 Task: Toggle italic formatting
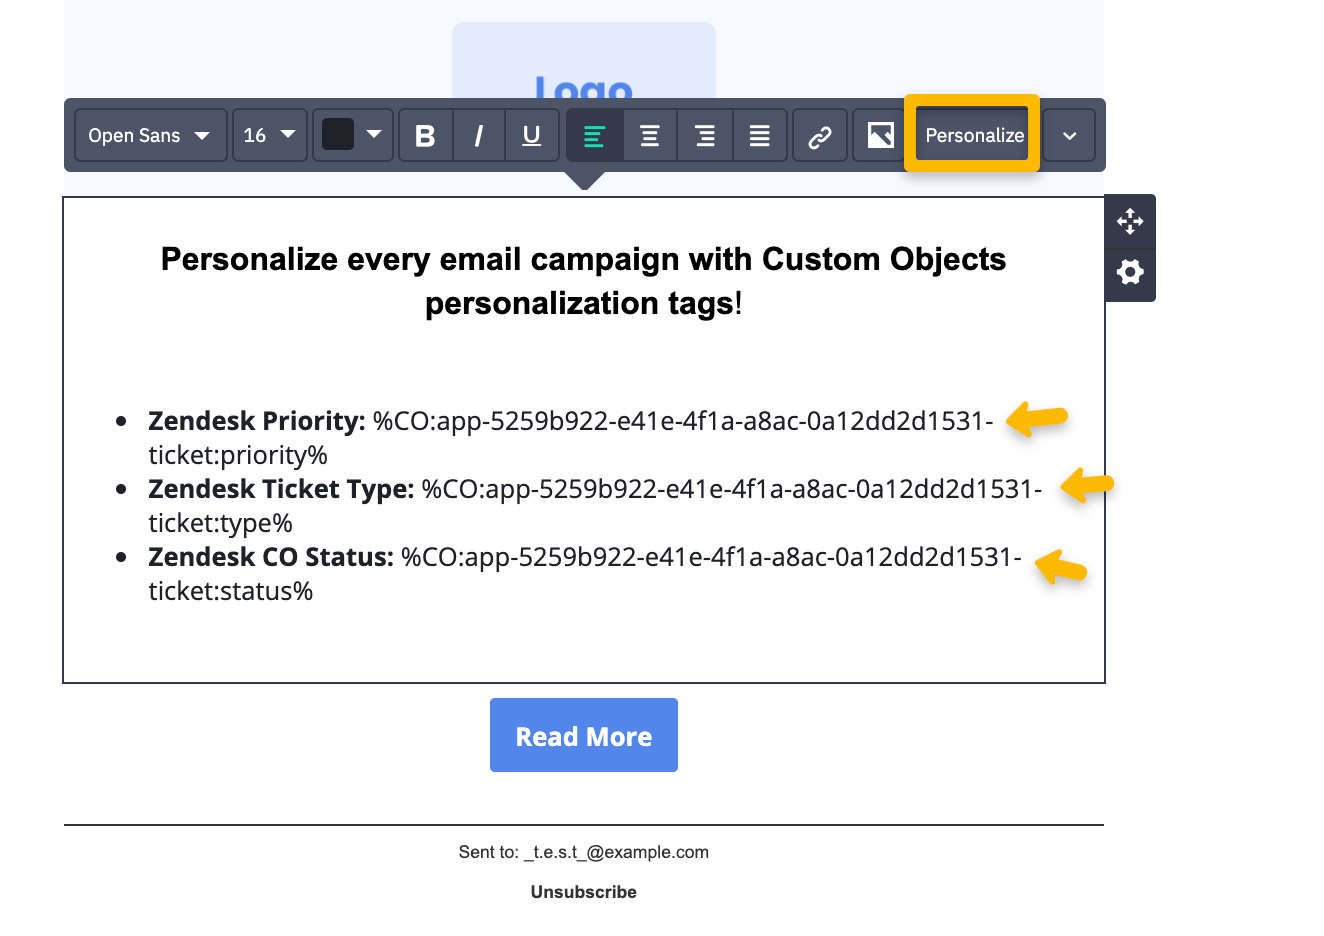coord(479,135)
